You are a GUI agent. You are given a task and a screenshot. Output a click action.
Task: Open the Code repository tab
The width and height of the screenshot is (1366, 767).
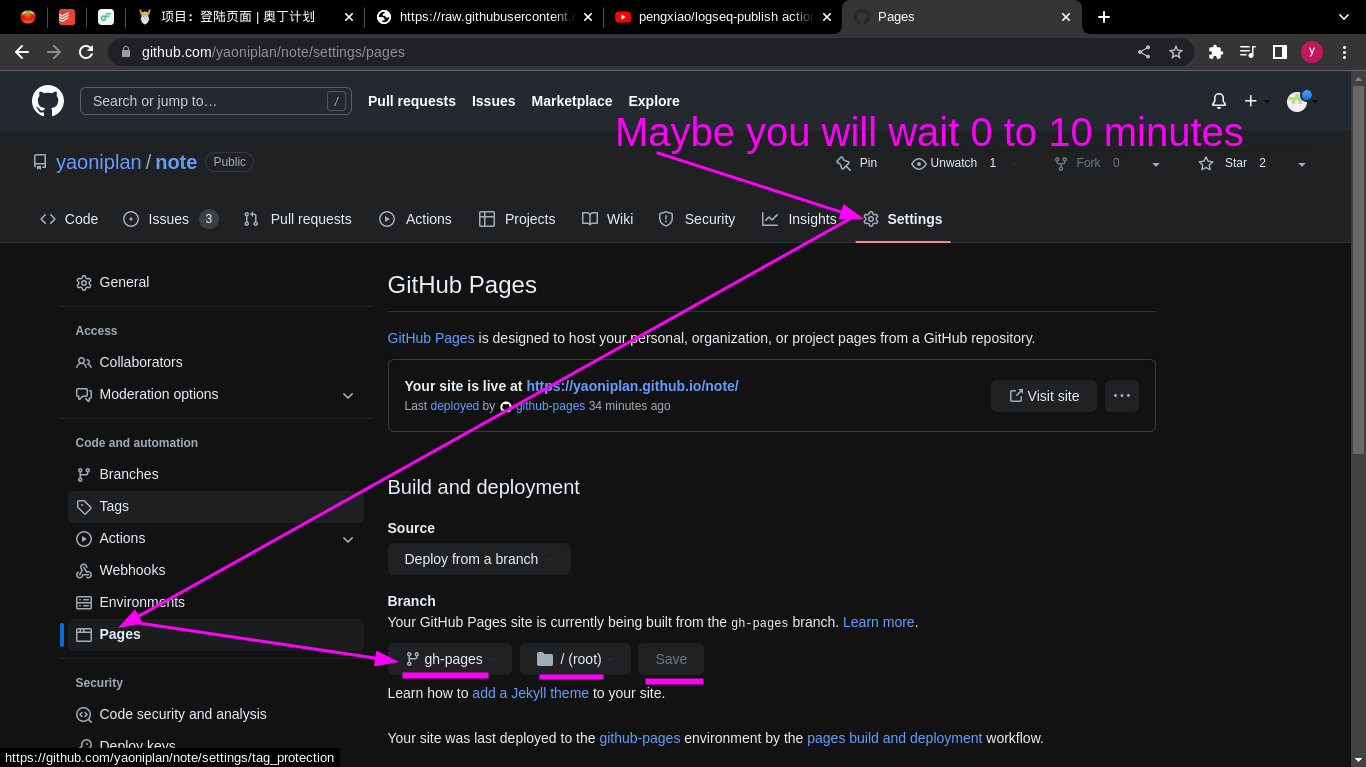69,219
